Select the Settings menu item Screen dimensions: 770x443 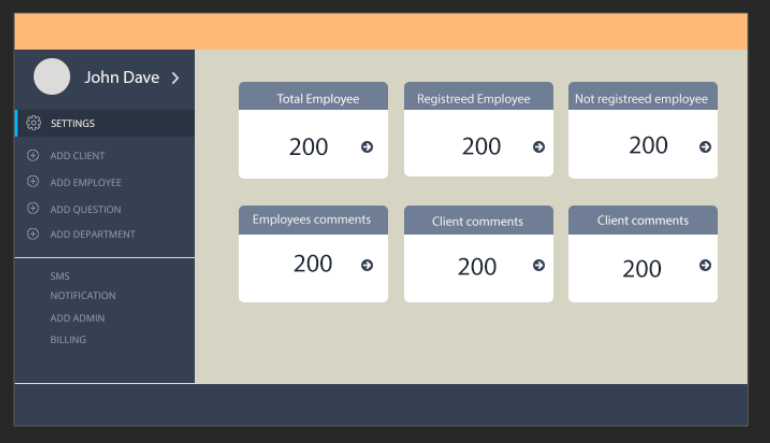(73, 124)
